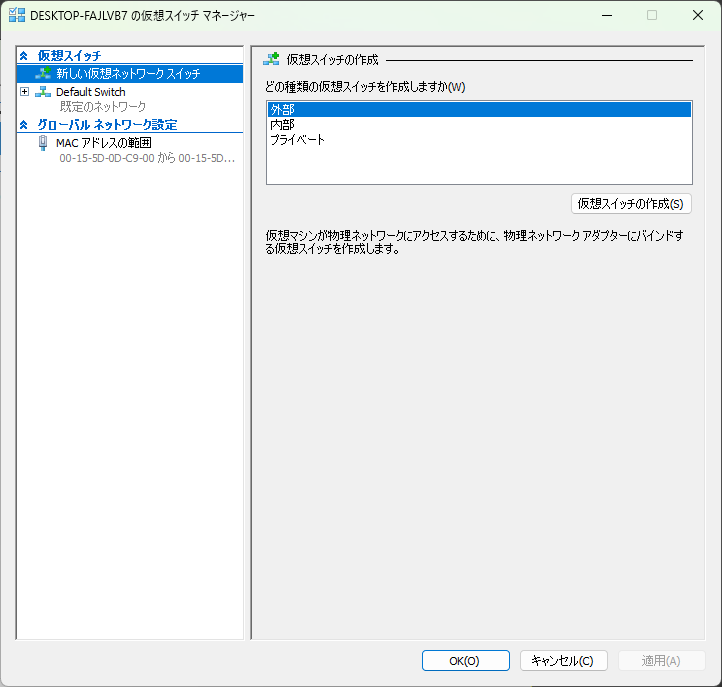
Task: Click the new virtual network switch icon in tree
Action: 43,73
